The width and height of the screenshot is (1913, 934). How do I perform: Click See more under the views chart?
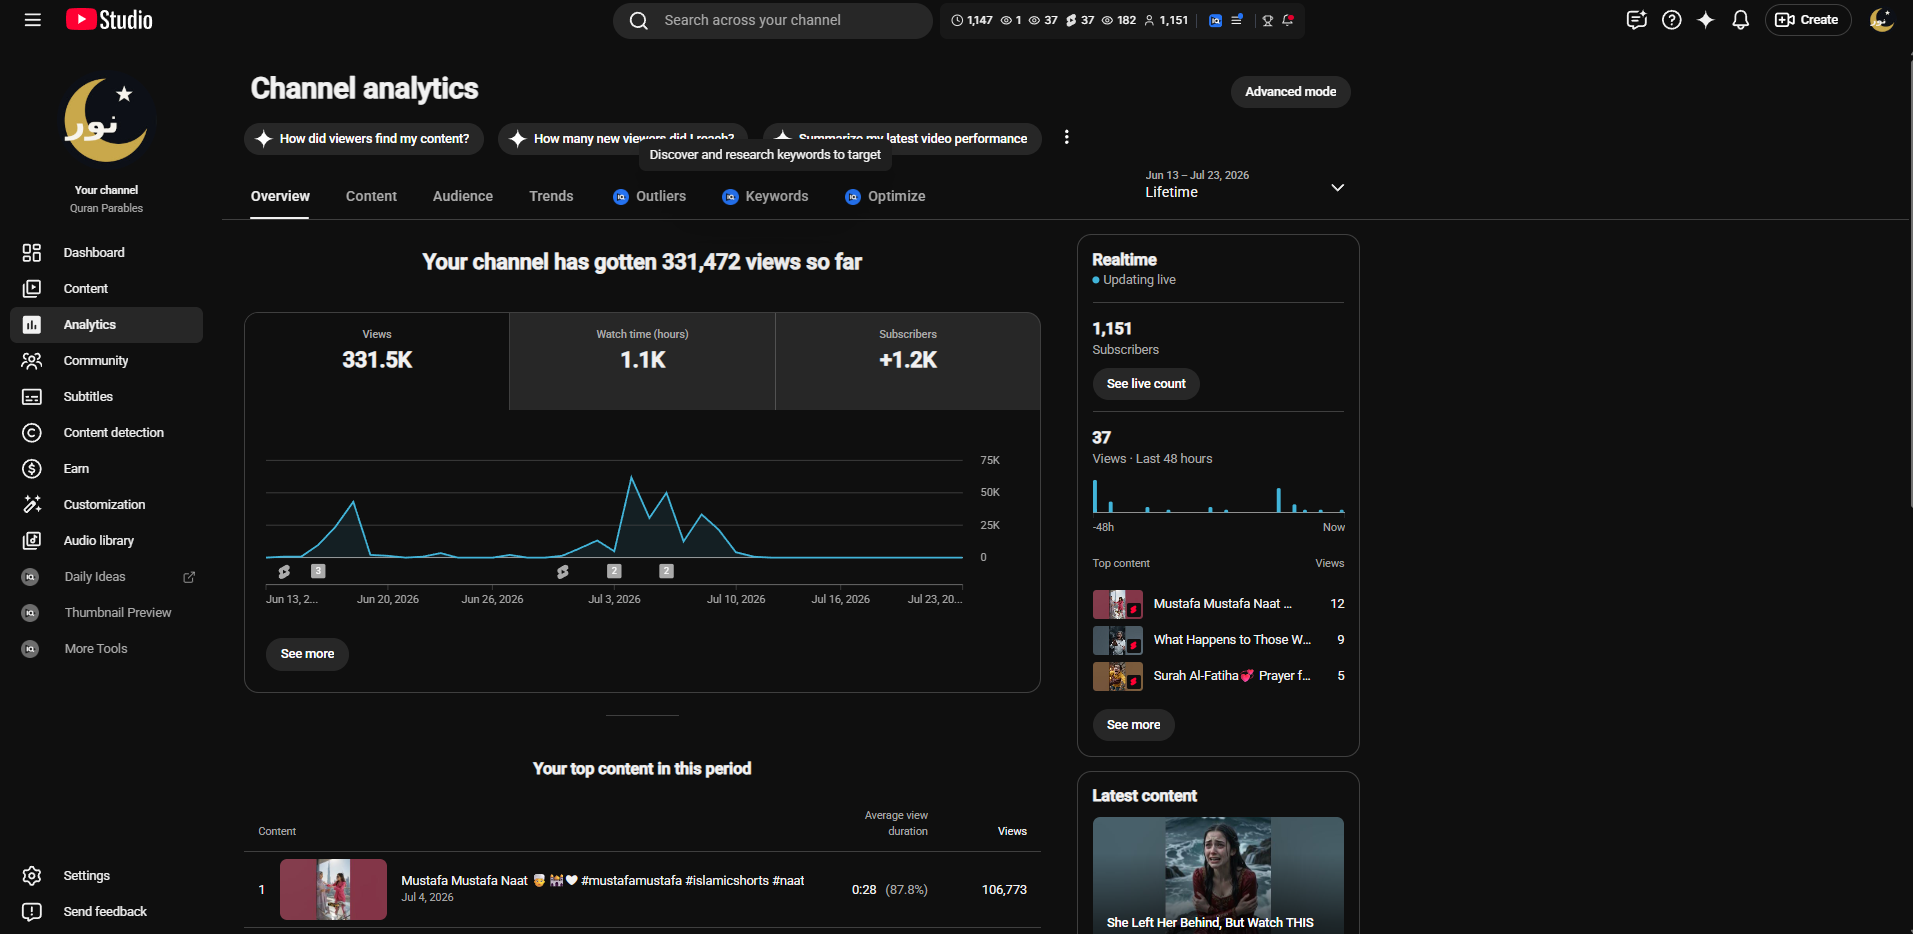(x=307, y=654)
